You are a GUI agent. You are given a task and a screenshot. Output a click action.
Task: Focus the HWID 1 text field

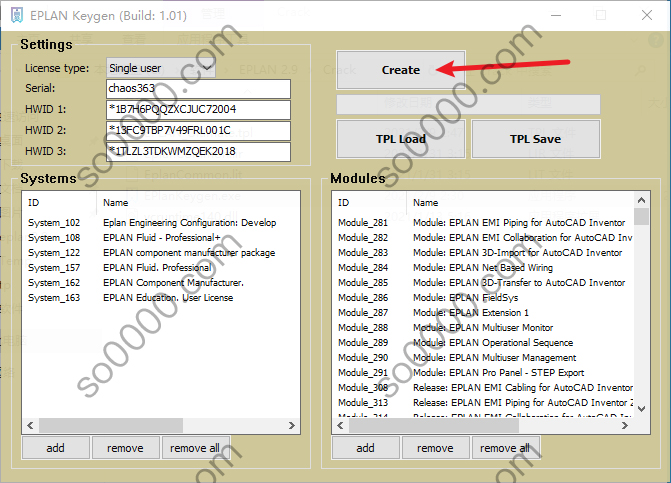pyautogui.click(x=198, y=110)
